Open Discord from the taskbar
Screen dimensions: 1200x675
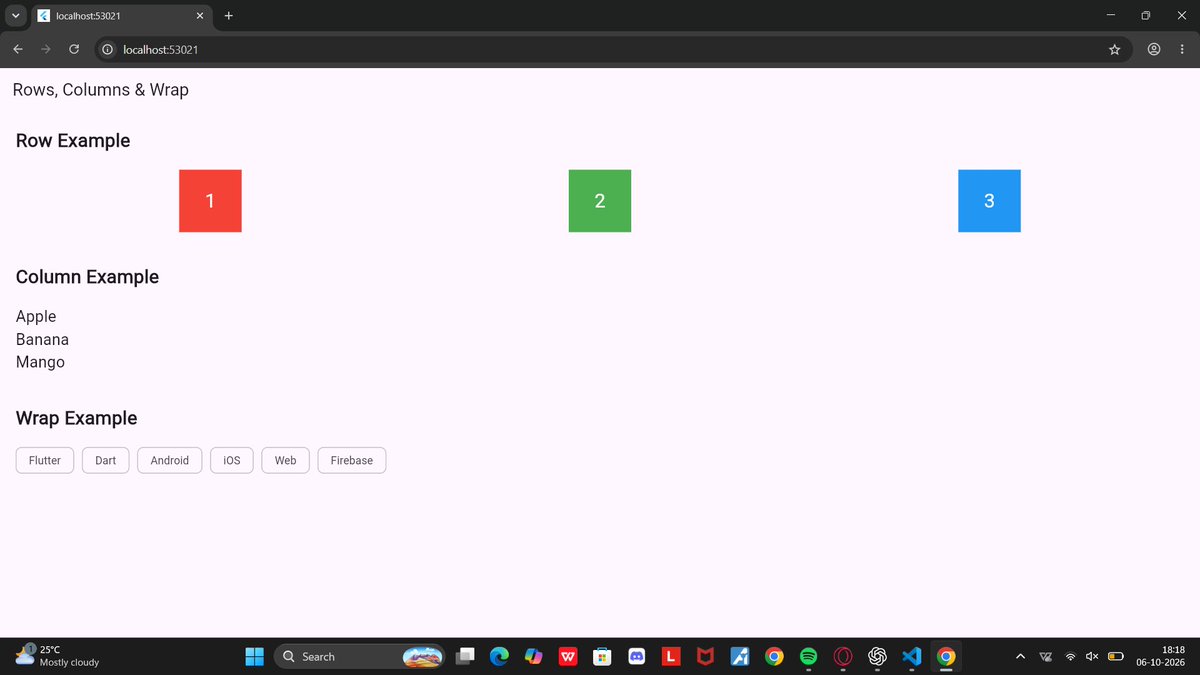coord(636,656)
